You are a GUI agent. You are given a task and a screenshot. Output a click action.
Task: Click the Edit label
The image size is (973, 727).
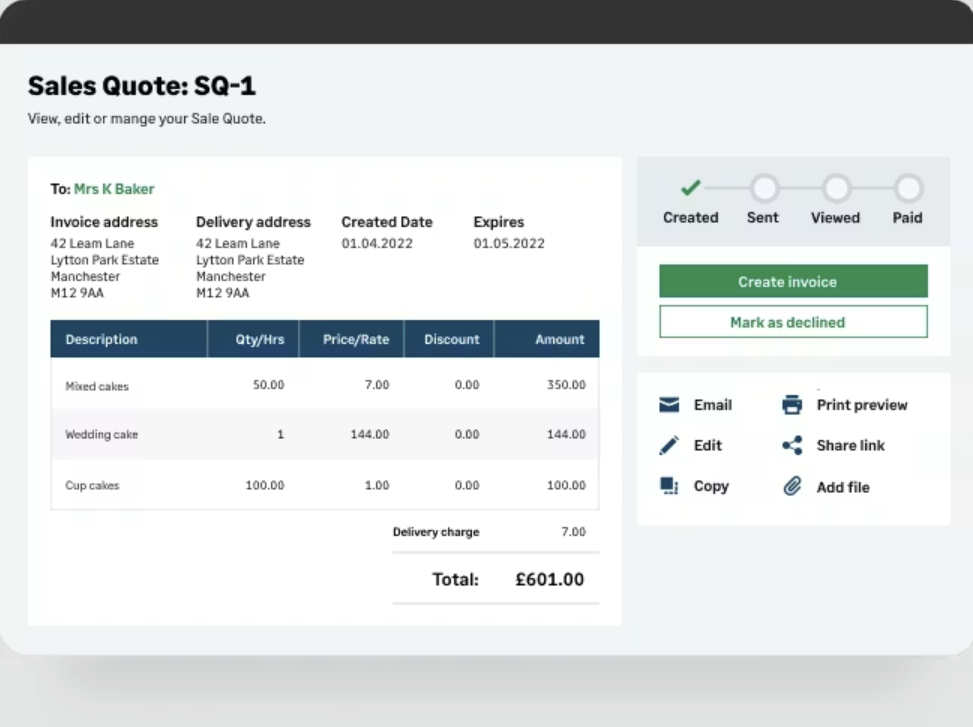[707, 445]
